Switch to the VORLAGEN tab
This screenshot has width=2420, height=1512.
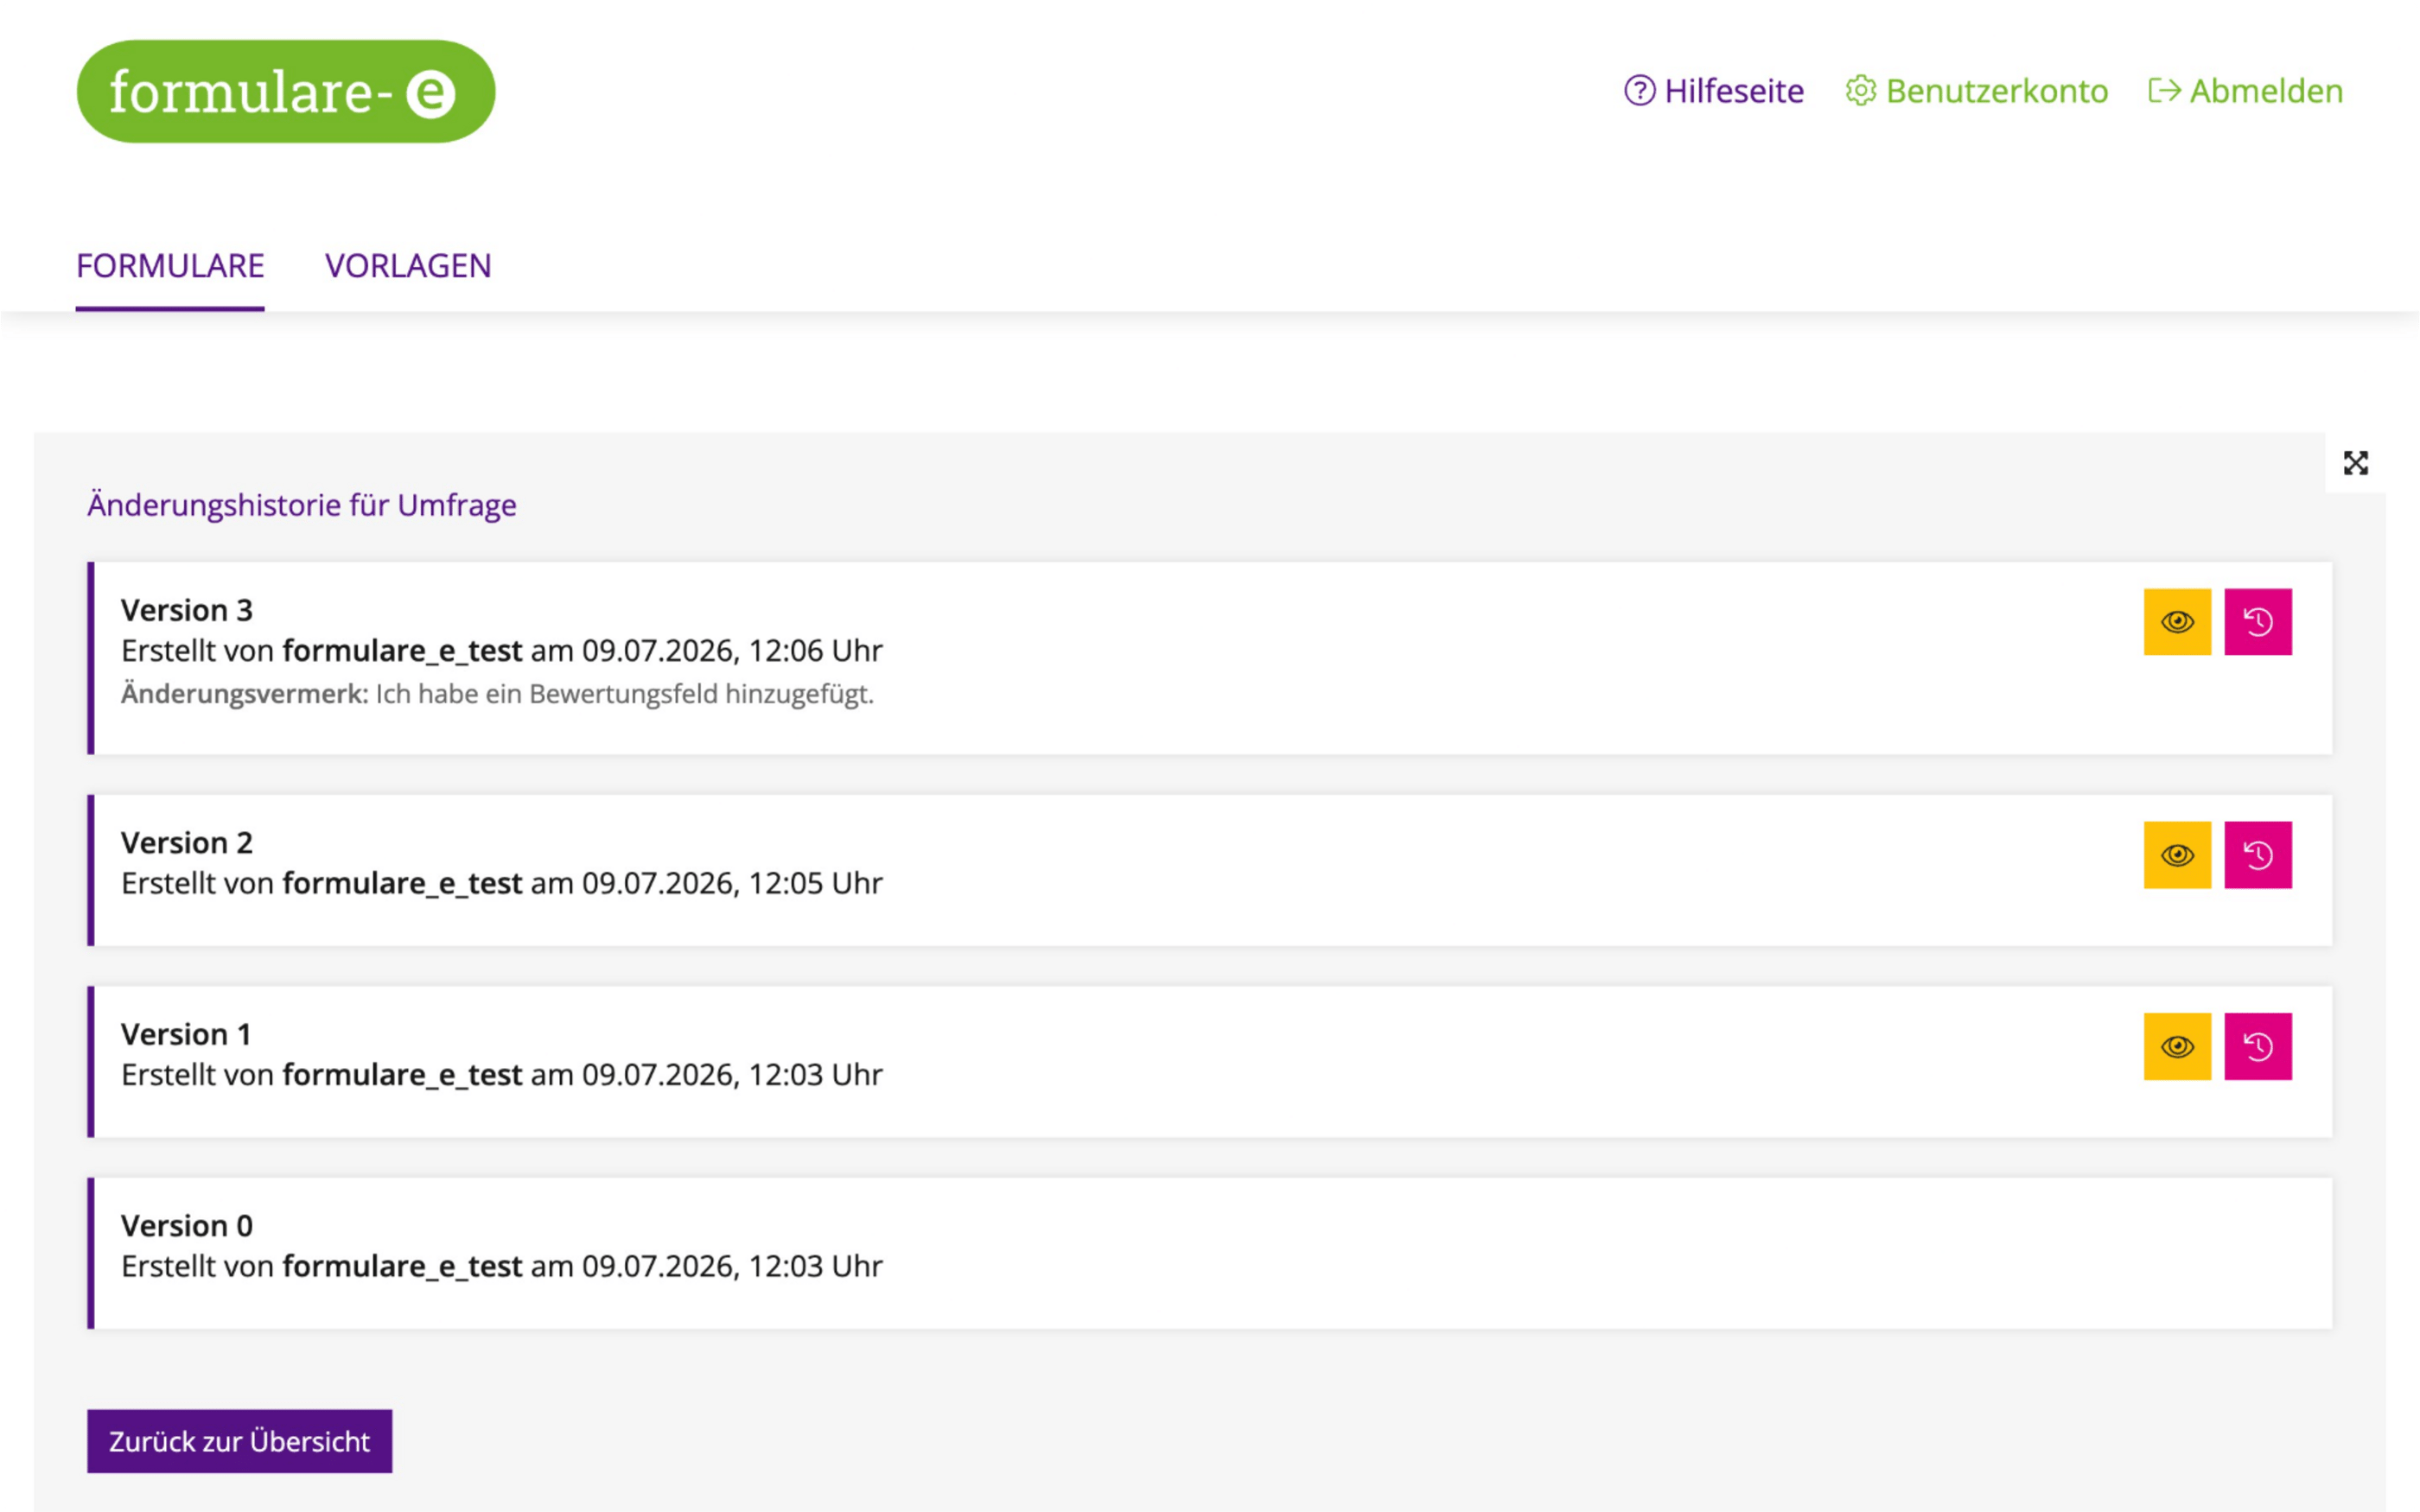408,266
